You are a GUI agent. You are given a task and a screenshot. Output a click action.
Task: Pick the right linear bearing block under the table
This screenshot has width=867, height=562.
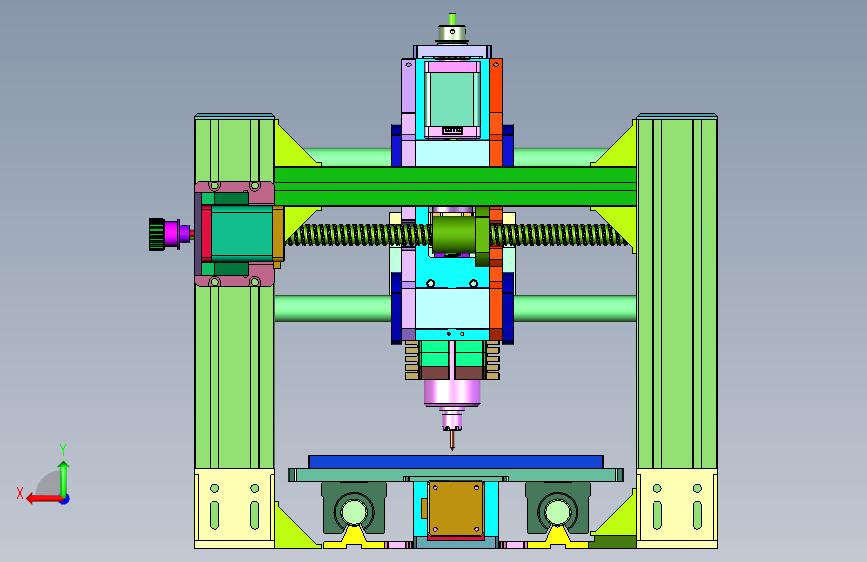[557, 508]
